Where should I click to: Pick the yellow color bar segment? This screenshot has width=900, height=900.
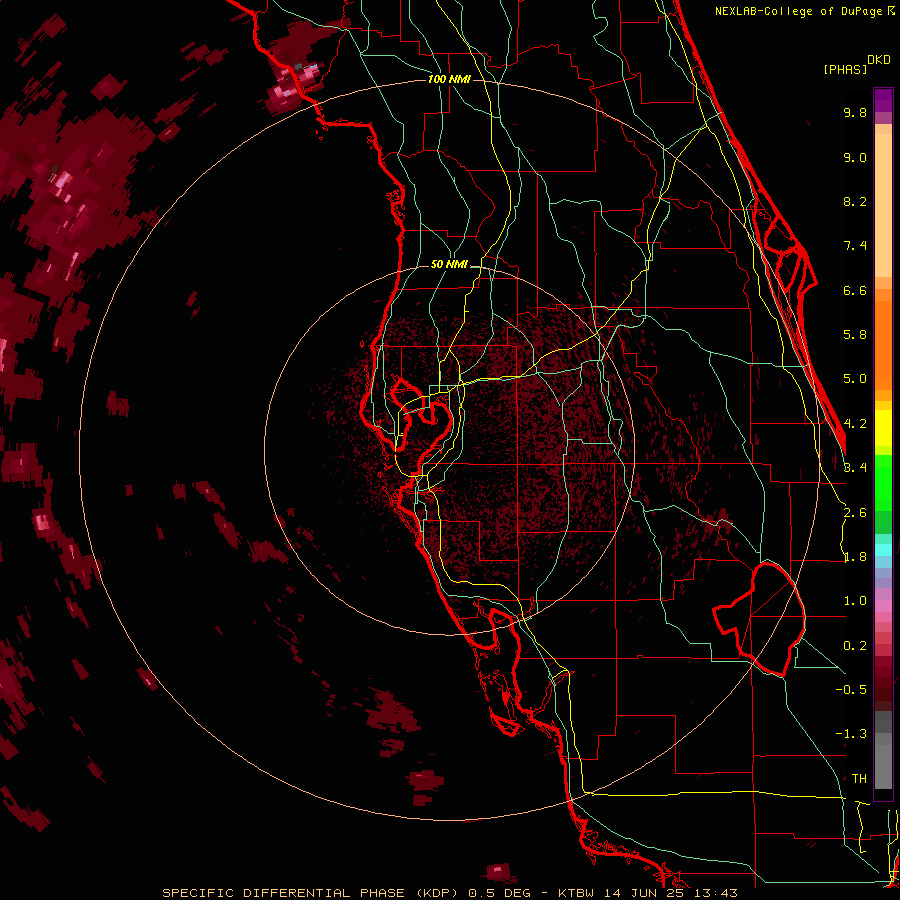[883, 428]
